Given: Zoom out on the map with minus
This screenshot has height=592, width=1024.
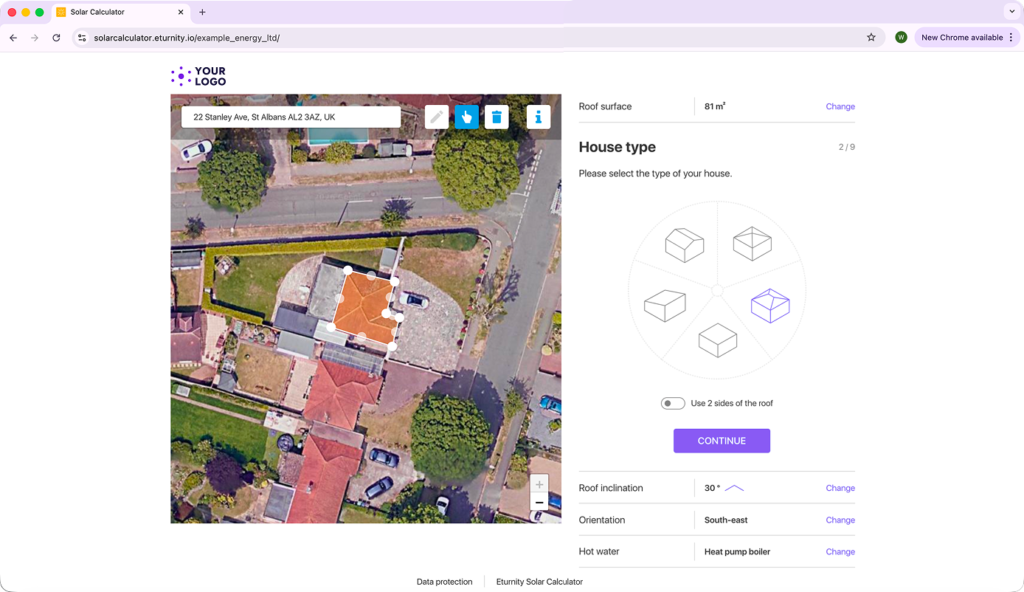Looking at the screenshot, I should 539,503.
